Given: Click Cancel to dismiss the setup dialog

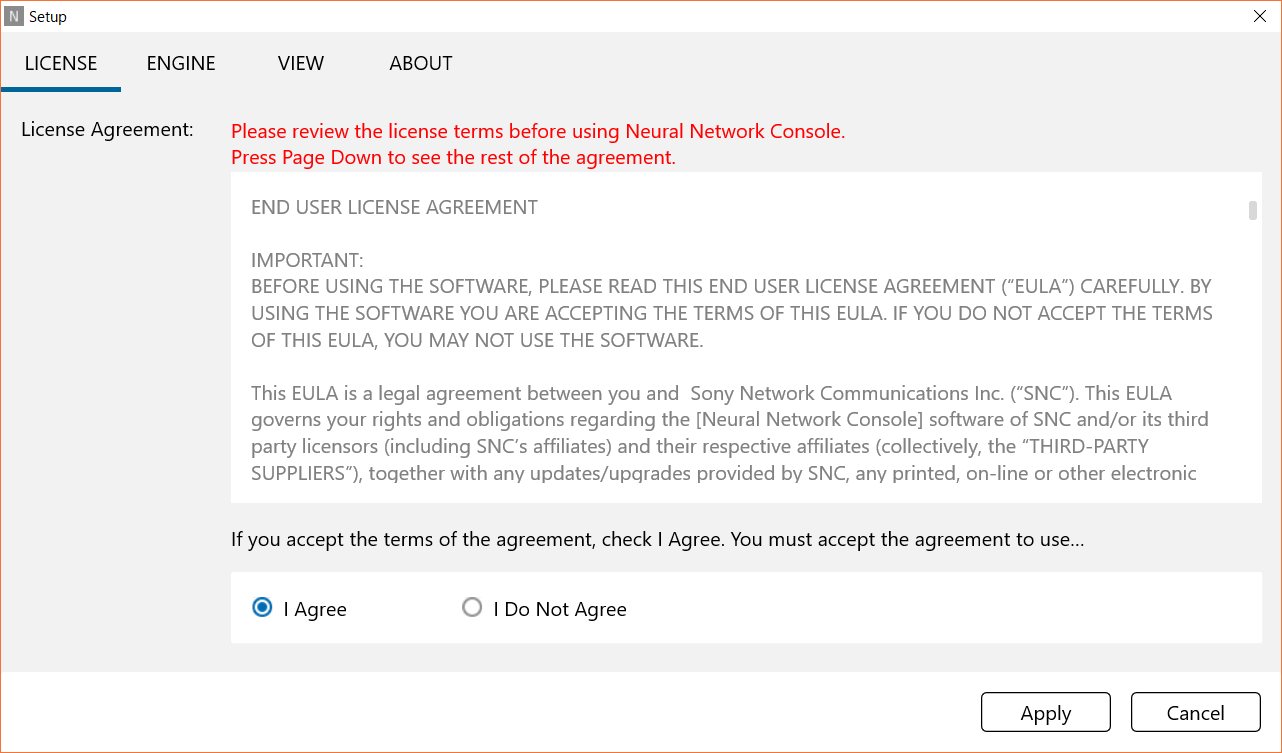Looking at the screenshot, I should tap(1195, 712).
